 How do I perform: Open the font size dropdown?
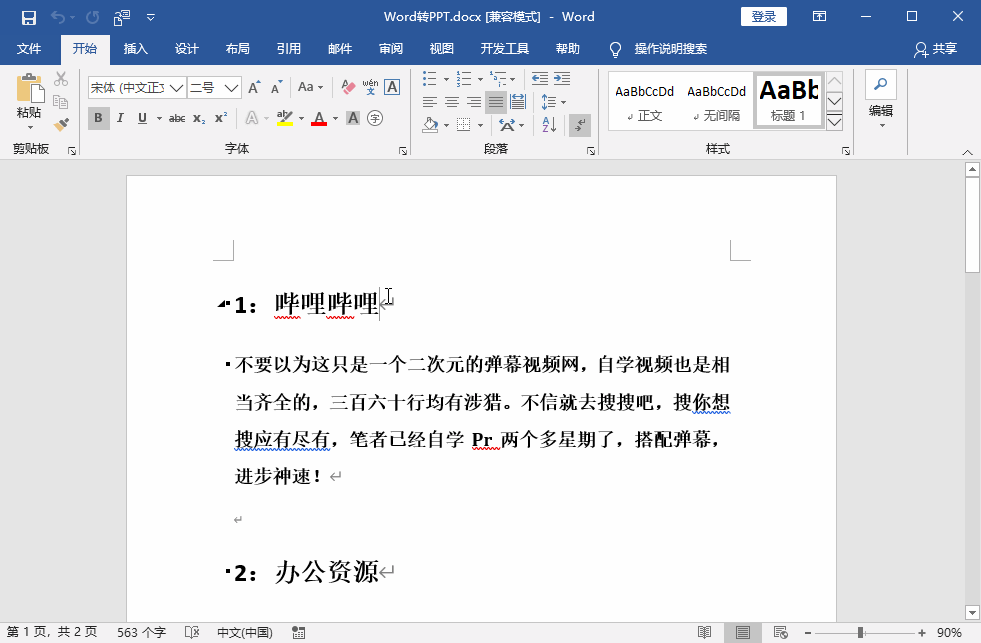231,86
